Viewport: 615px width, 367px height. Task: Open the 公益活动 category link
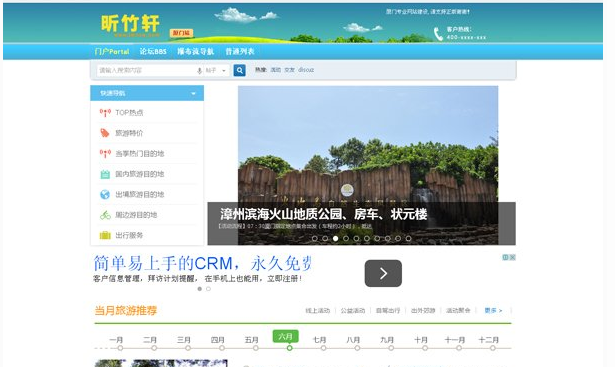click(x=353, y=311)
